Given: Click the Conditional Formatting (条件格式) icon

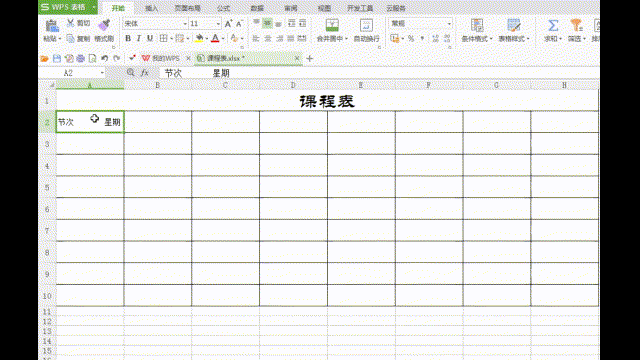Looking at the screenshot, I should (477, 25).
